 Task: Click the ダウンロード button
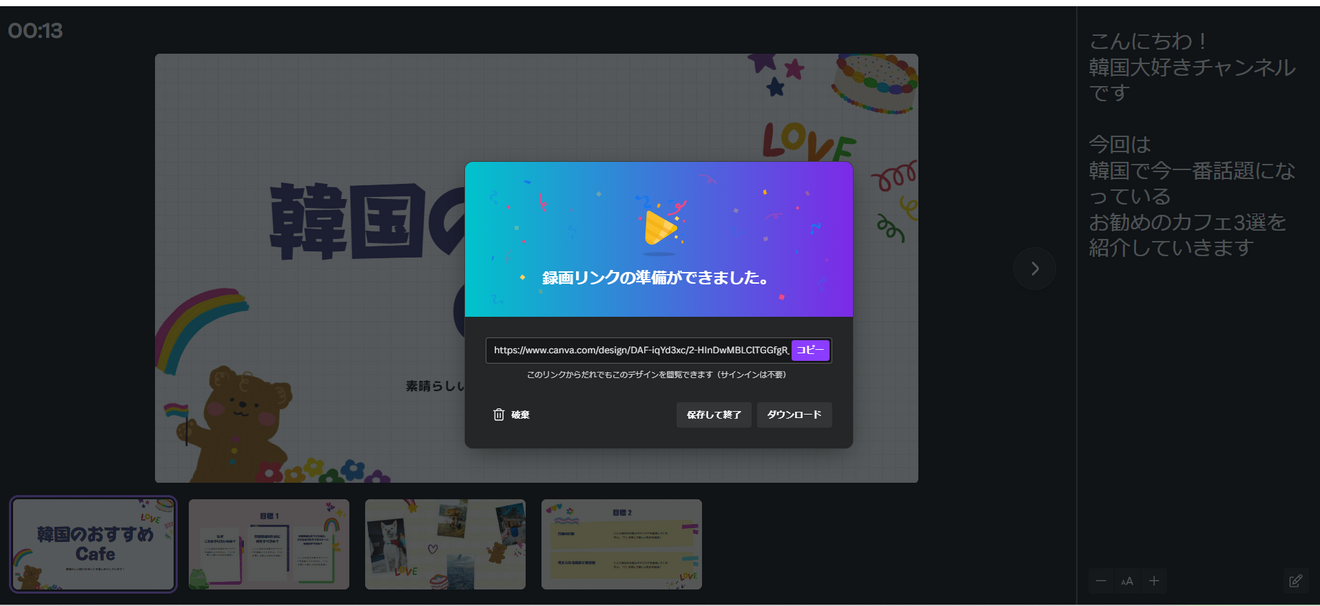tap(794, 414)
